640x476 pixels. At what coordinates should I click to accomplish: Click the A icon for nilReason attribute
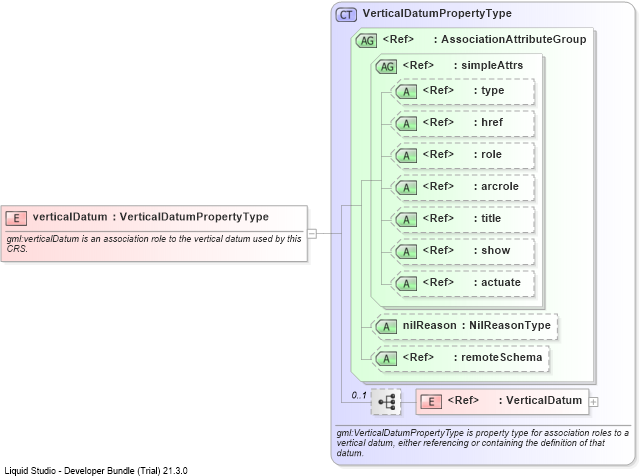[386, 327]
